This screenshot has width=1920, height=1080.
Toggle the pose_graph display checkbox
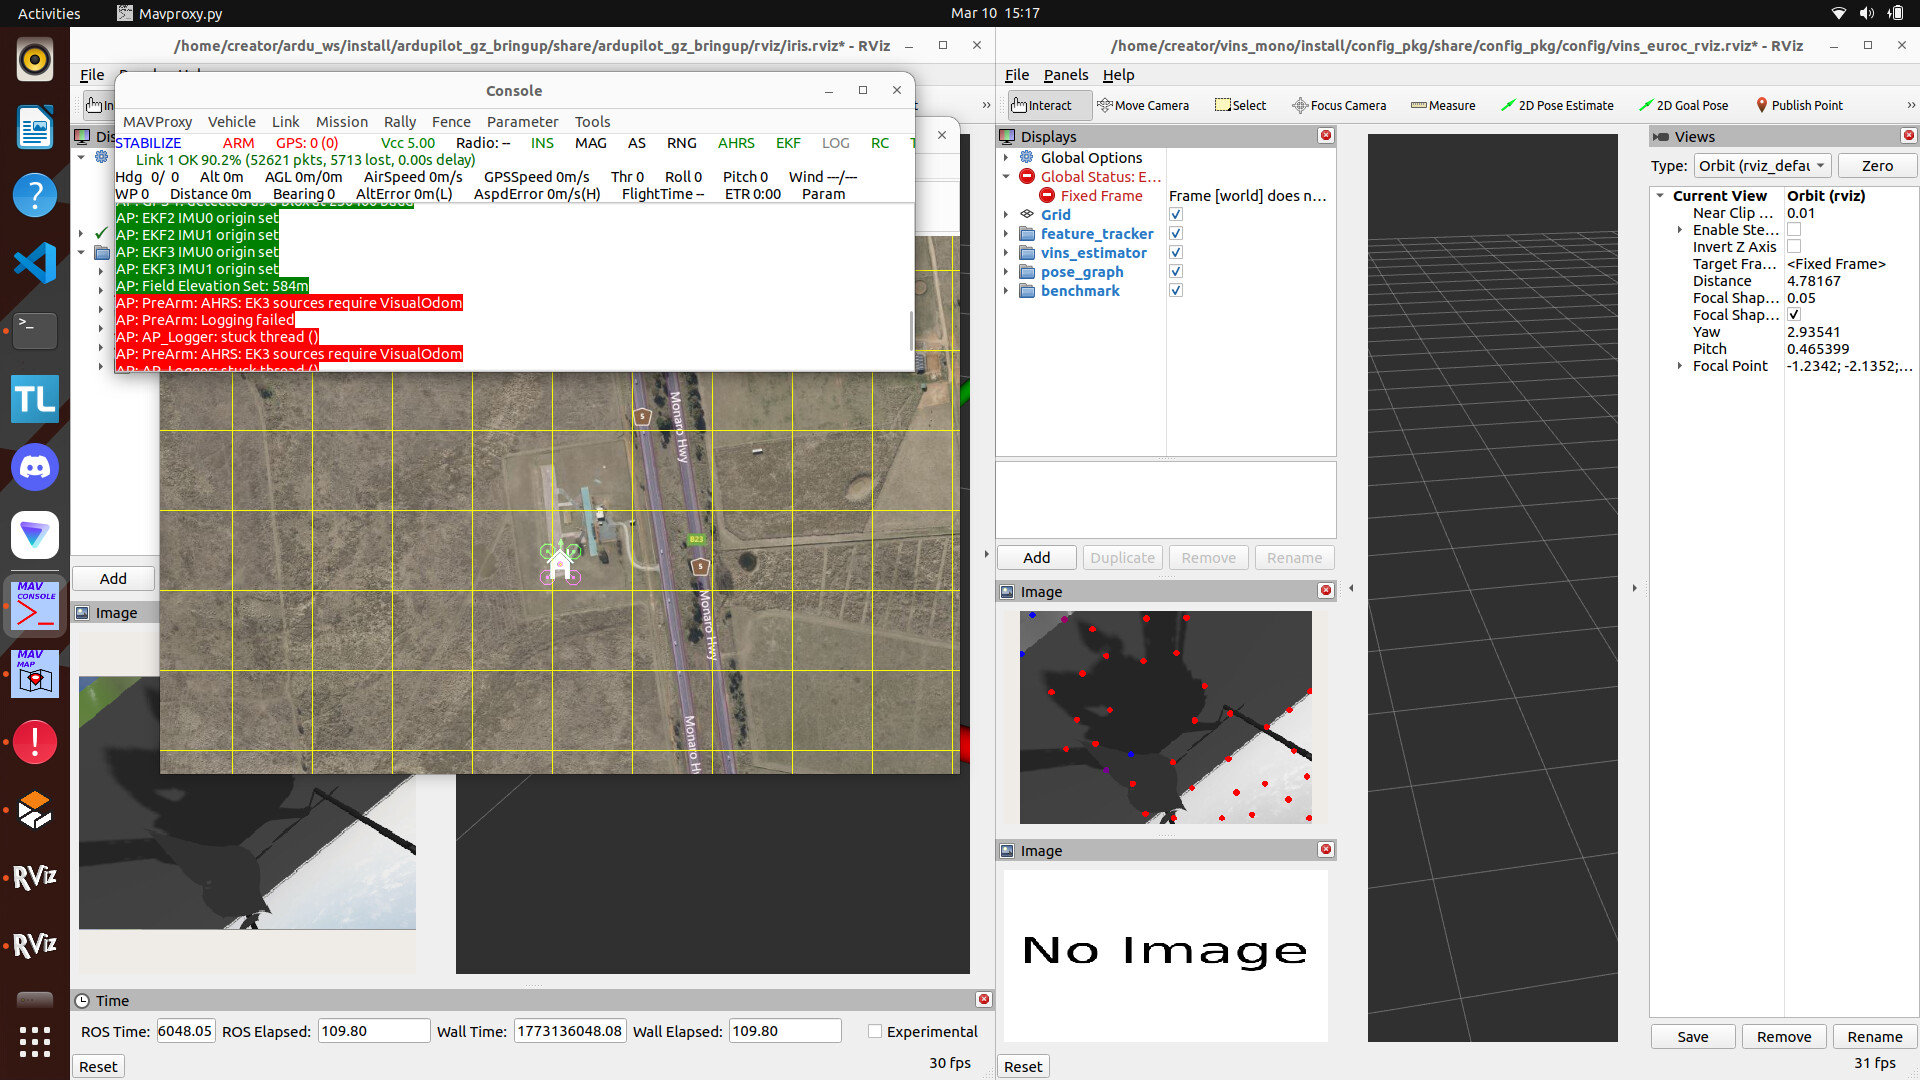[x=1176, y=271]
